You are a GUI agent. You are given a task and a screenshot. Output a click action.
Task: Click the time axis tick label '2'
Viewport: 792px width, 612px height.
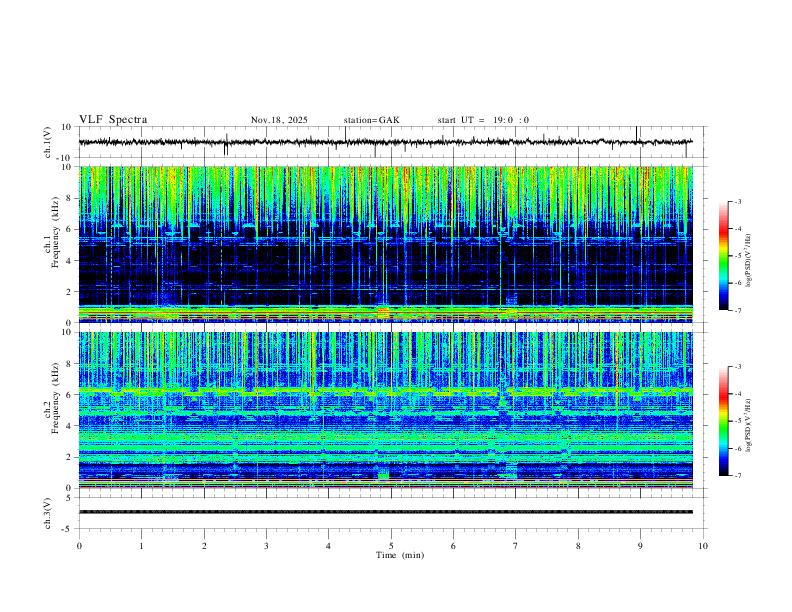tap(204, 546)
